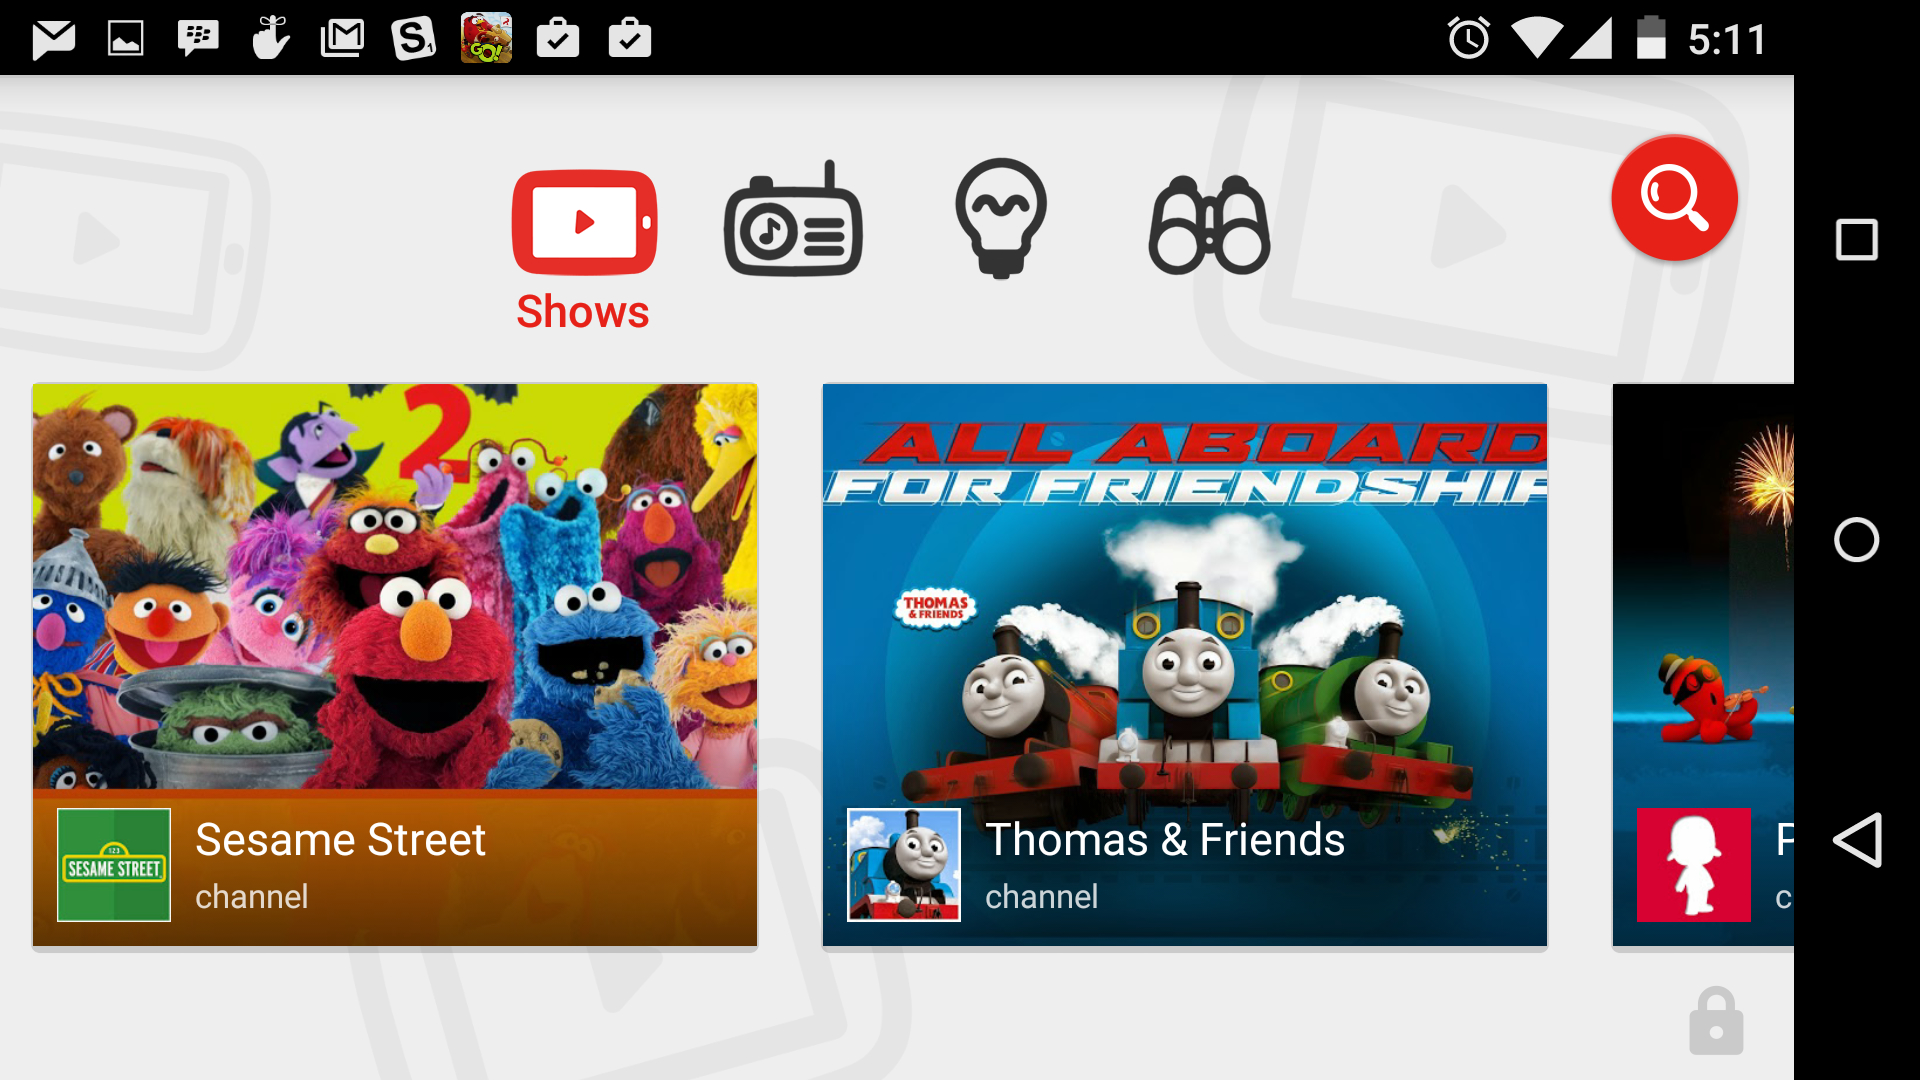Tap the 5:11 clock time
The height and width of the screenshot is (1080, 1920).
[x=1728, y=40]
